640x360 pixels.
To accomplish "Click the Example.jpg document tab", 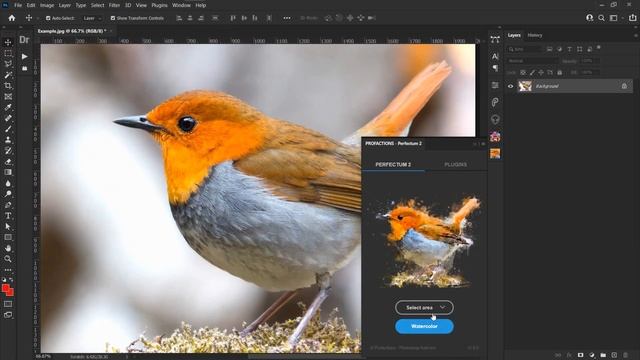I will [x=72, y=31].
